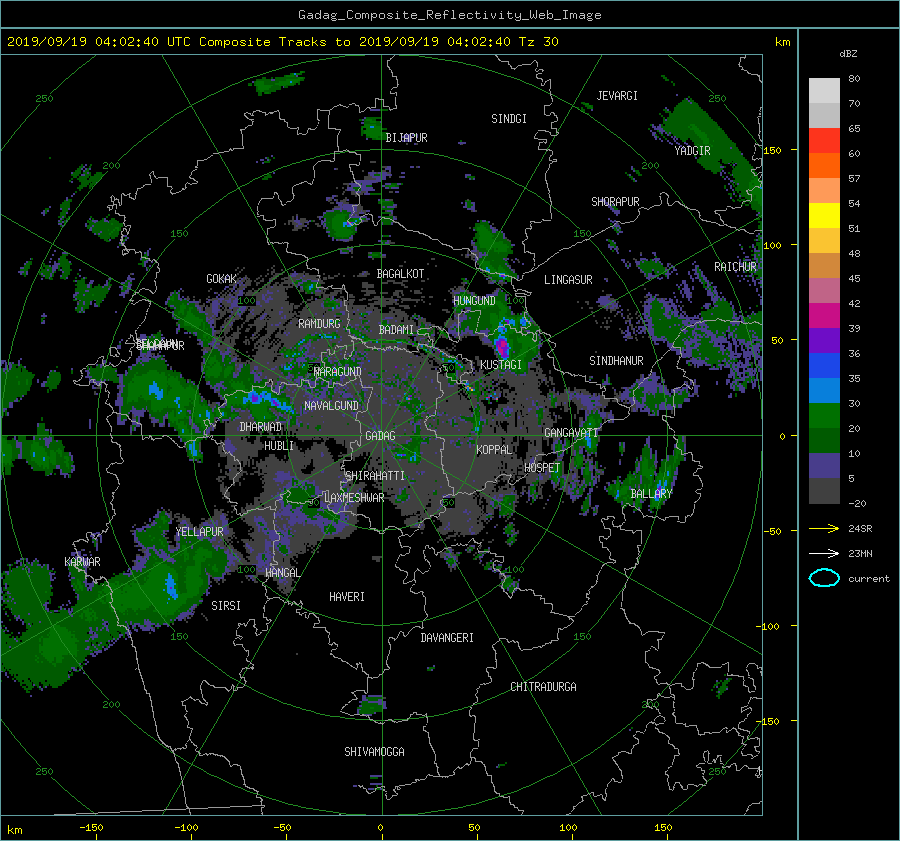Click the HOSPET city label
Screen dimensions: 900x841
(x=542, y=468)
